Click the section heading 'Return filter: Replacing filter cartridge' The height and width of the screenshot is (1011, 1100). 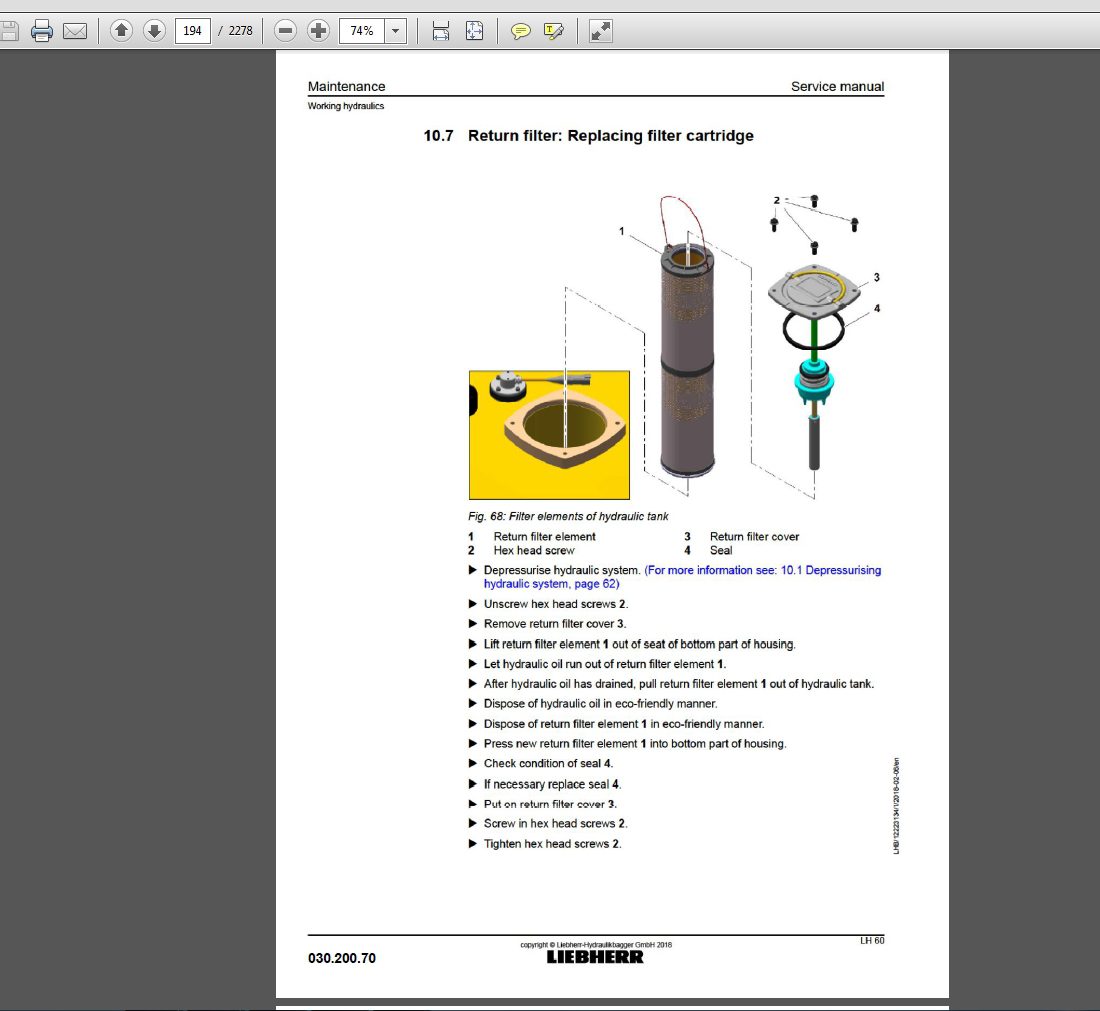611,135
